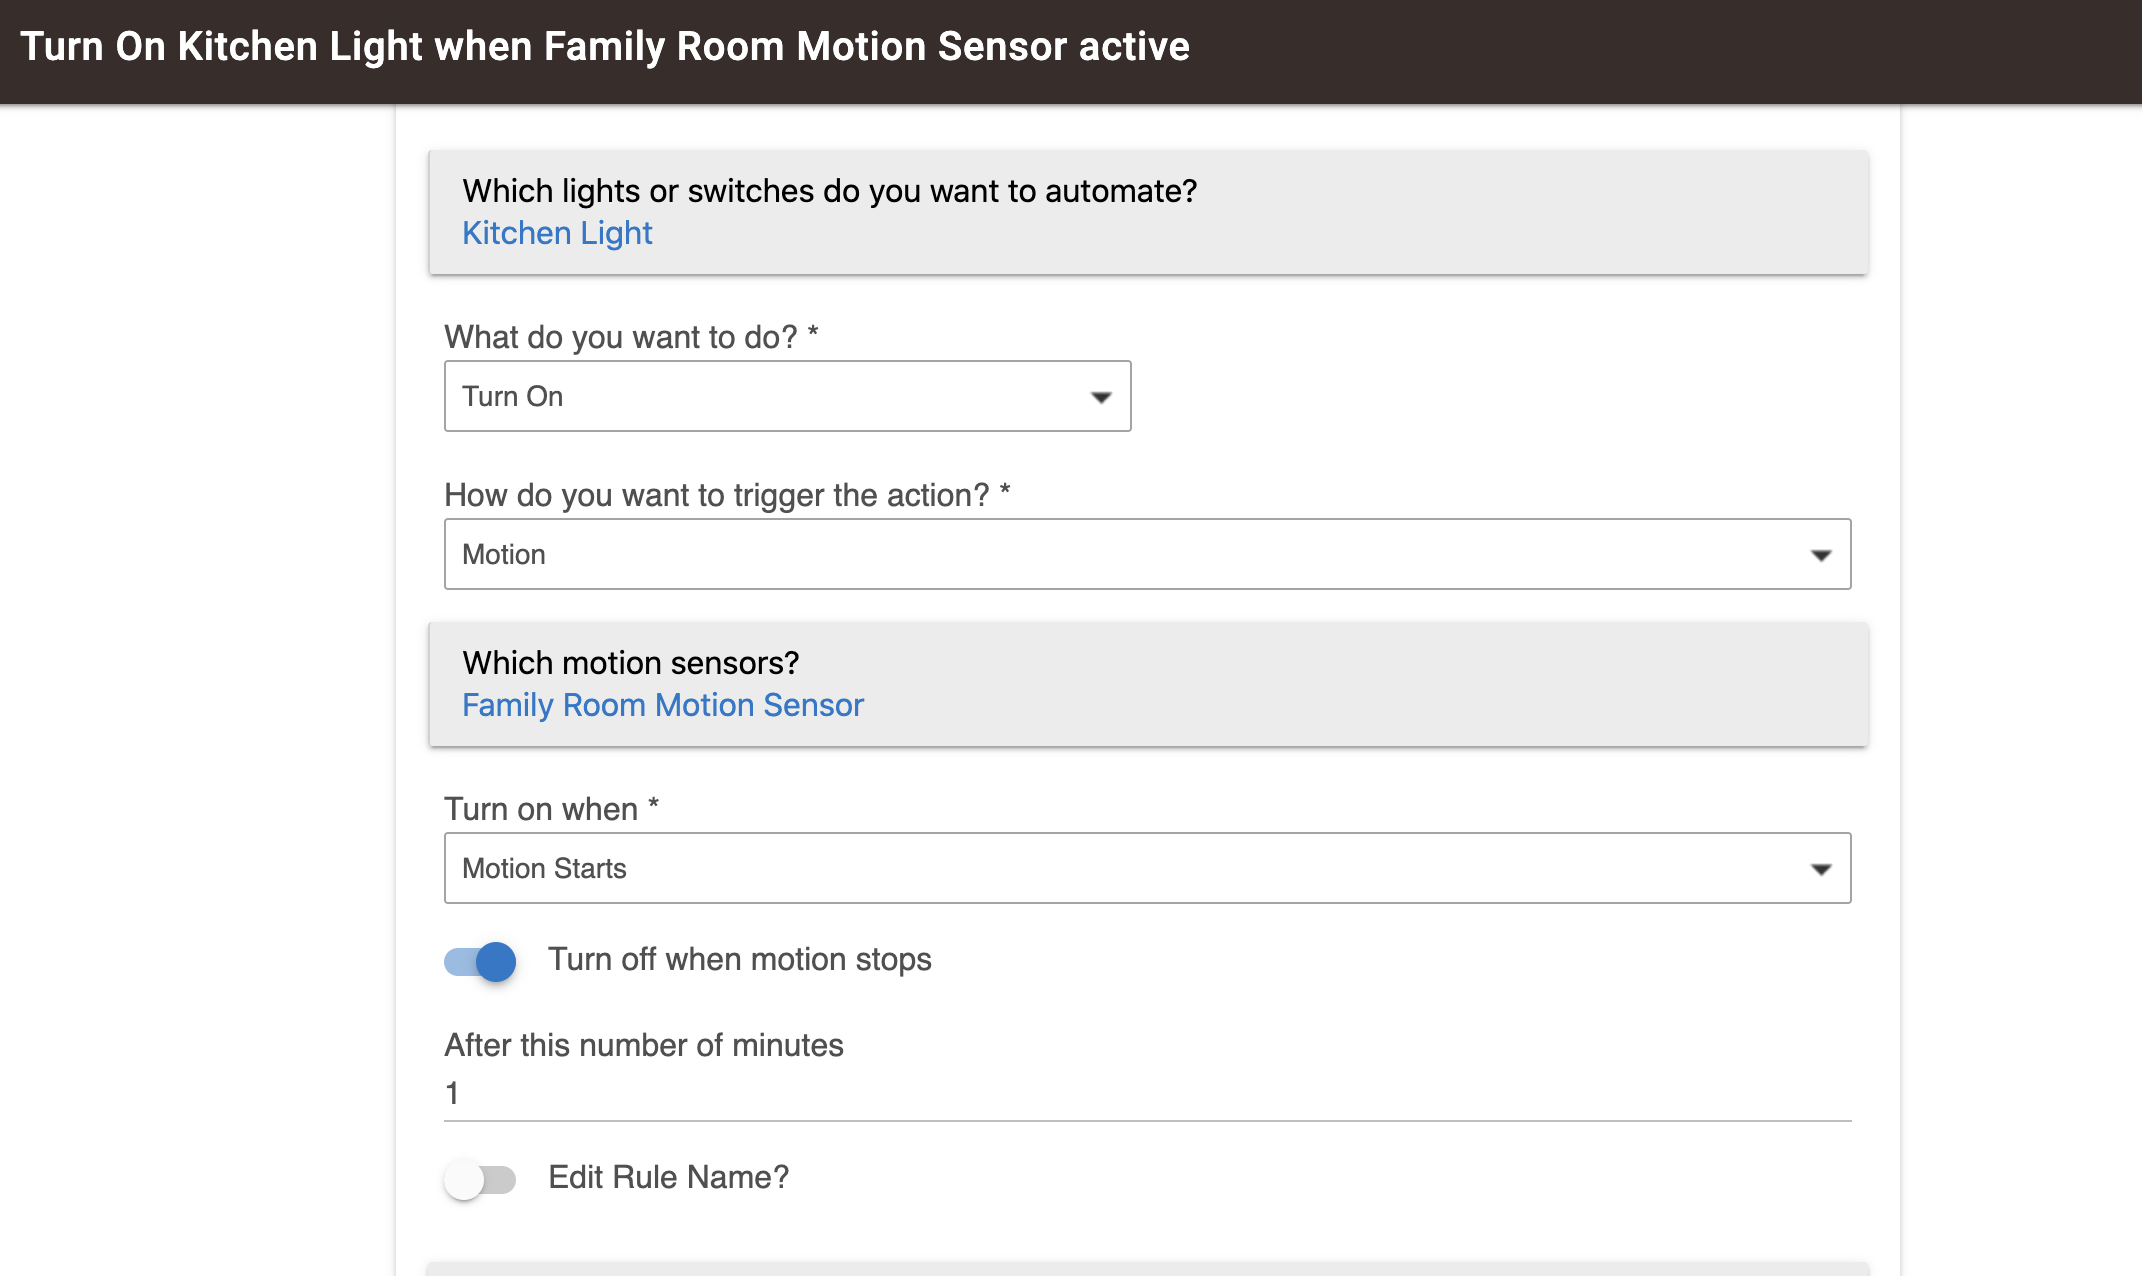This screenshot has height=1276, width=2142.
Task: Open the Kitchen Light device link
Action: [x=557, y=233]
